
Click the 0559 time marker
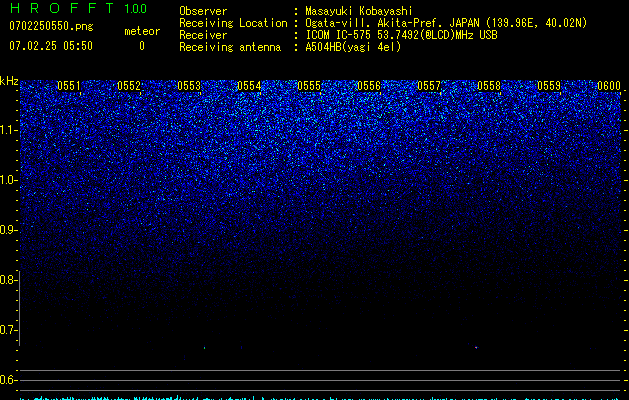point(549,86)
